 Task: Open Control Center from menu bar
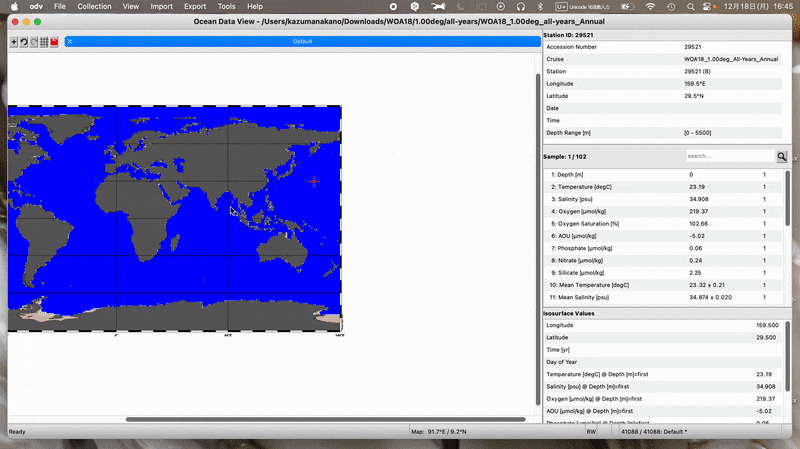(708, 7)
